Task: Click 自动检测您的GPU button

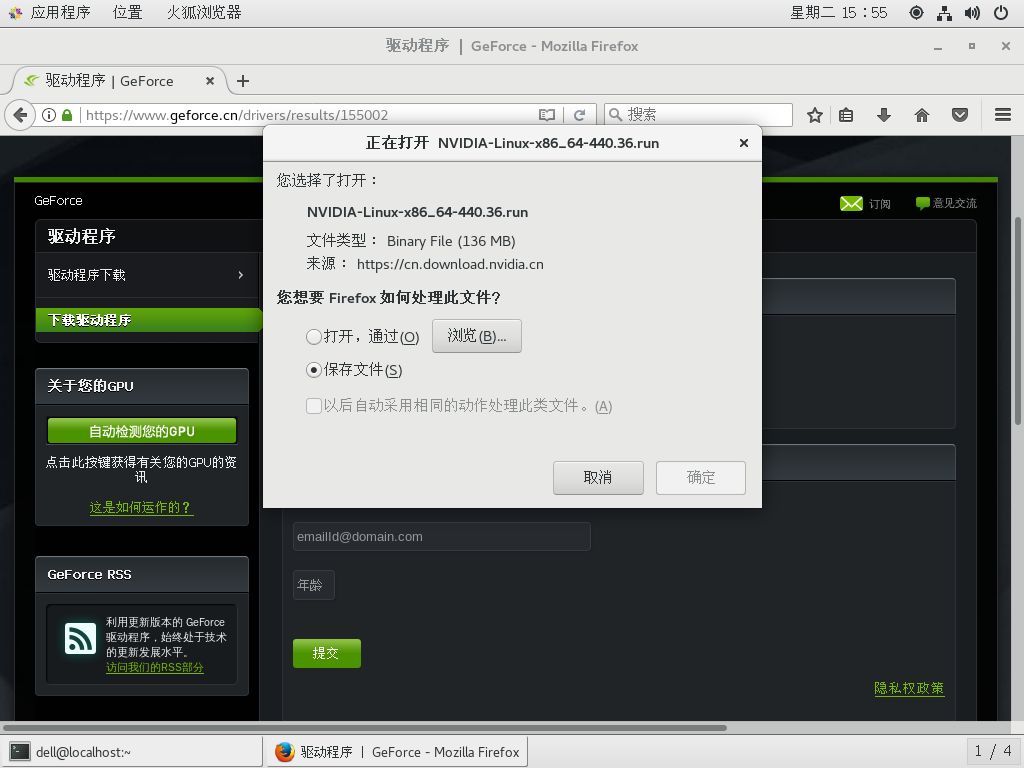Action: click(x=142, y=431)
